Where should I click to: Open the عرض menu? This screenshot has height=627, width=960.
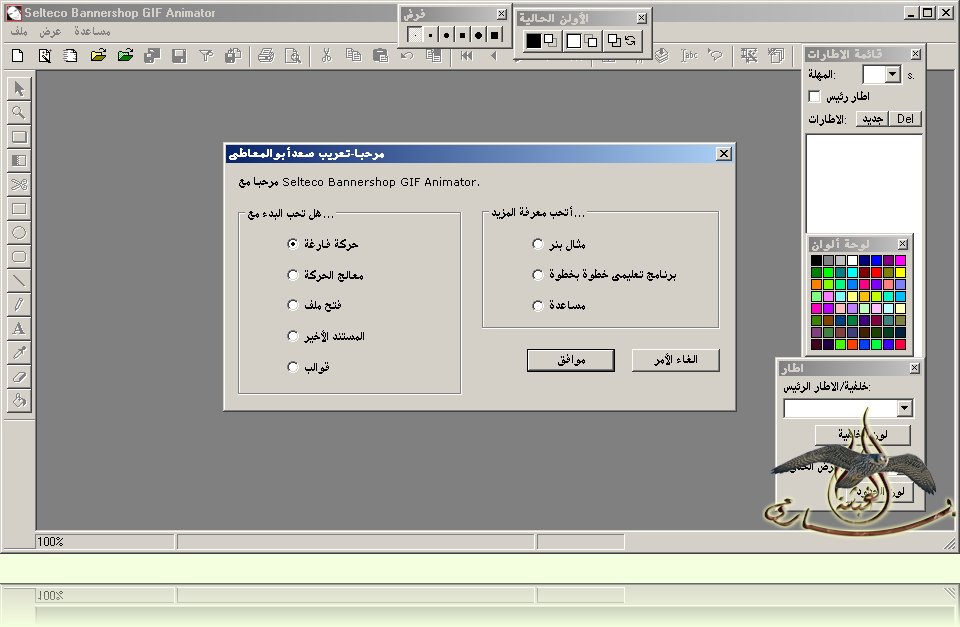[x=50, y=31]
